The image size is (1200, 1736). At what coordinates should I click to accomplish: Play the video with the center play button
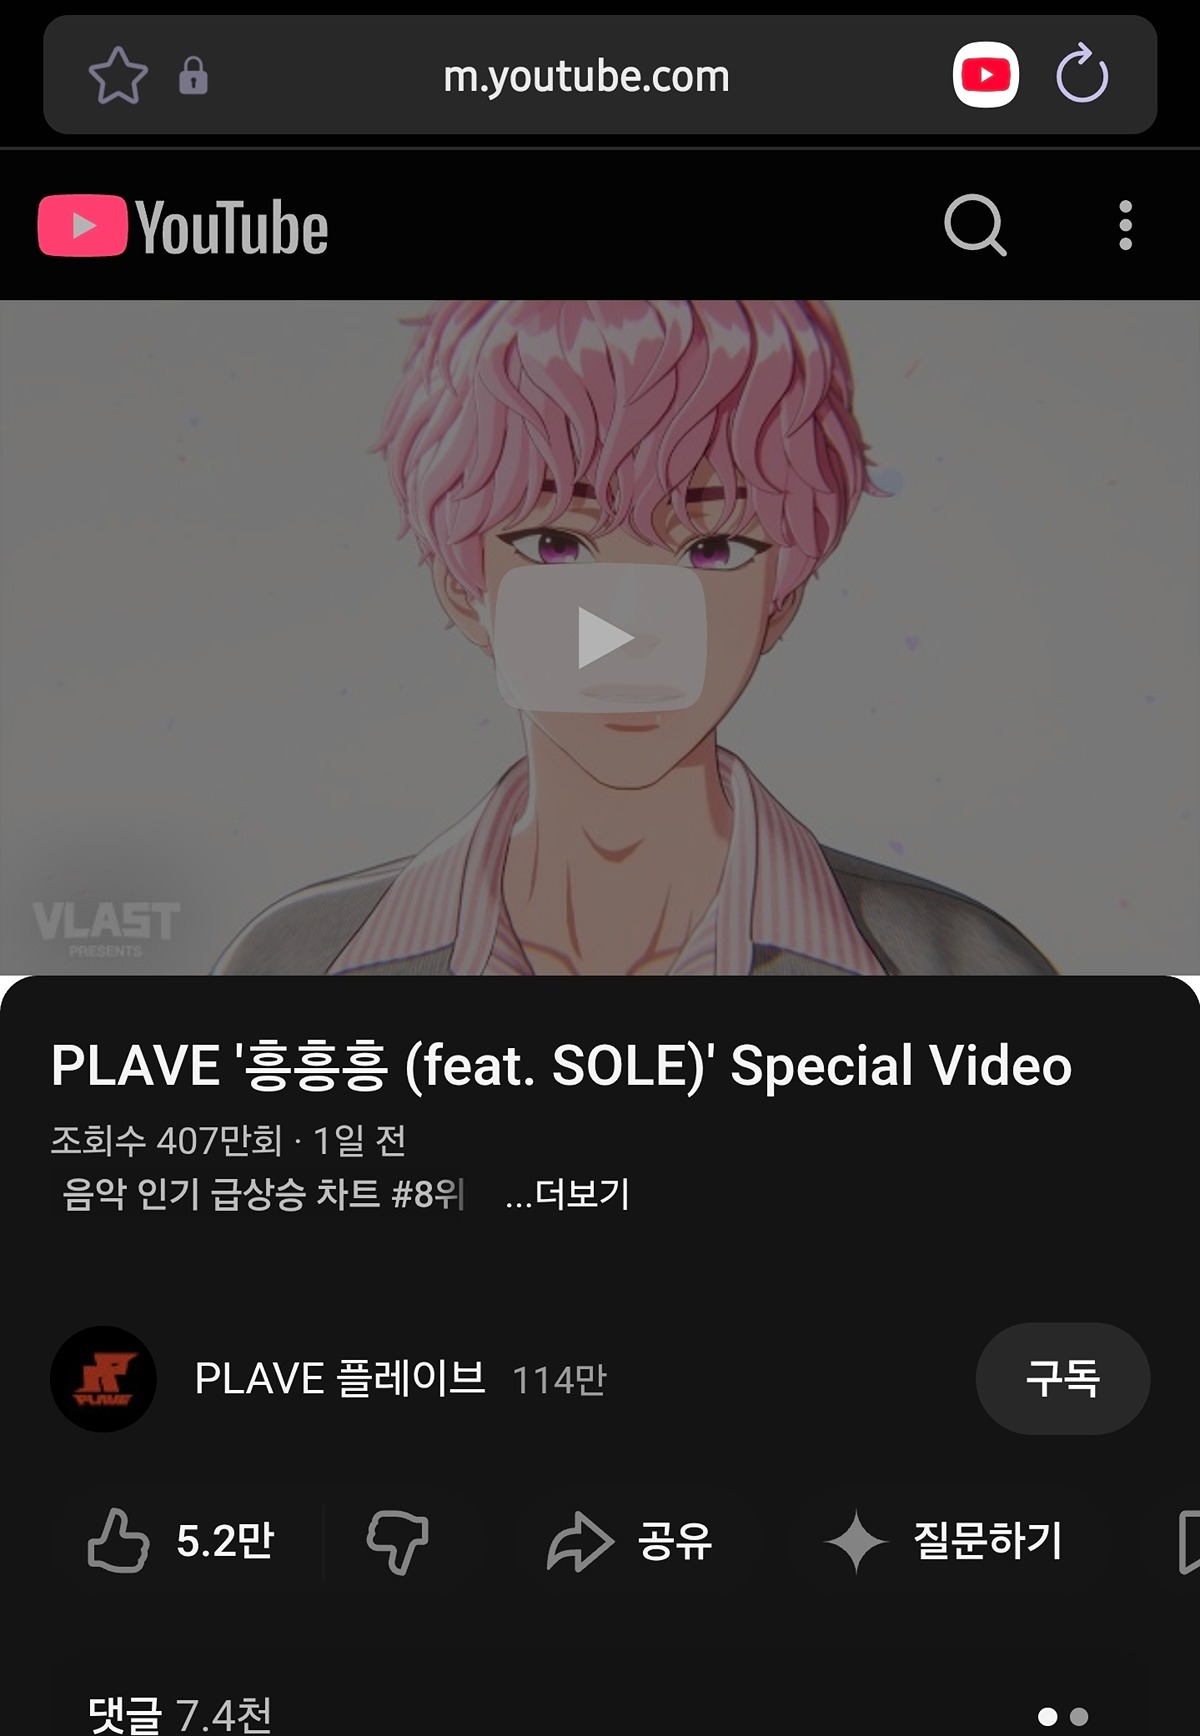click(602, 637)
